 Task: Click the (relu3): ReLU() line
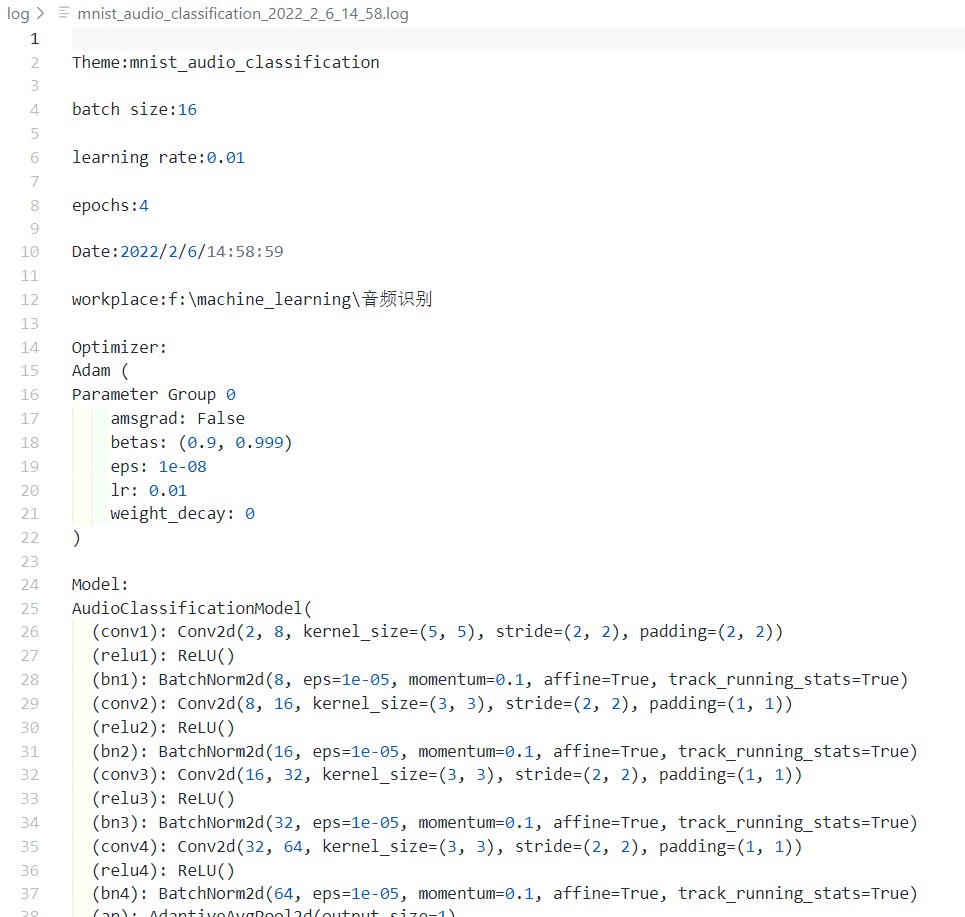coord(163,799)
